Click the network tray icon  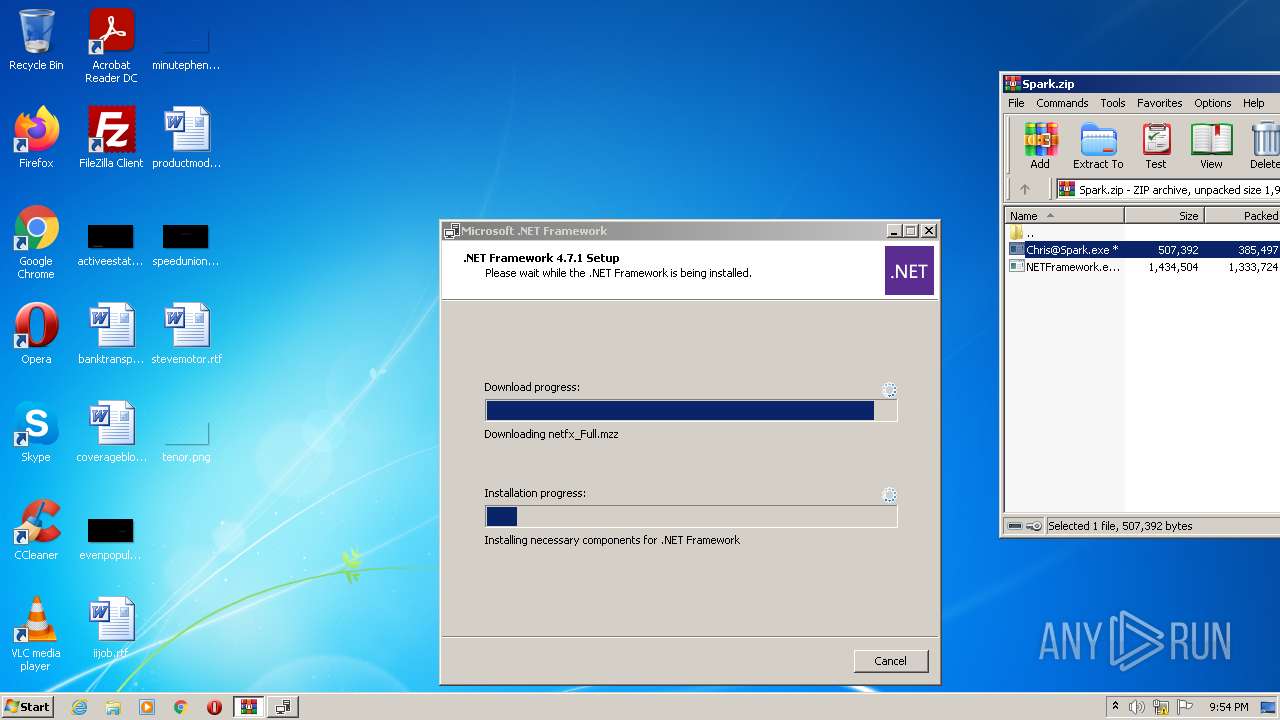click(x=1161, y=707)
